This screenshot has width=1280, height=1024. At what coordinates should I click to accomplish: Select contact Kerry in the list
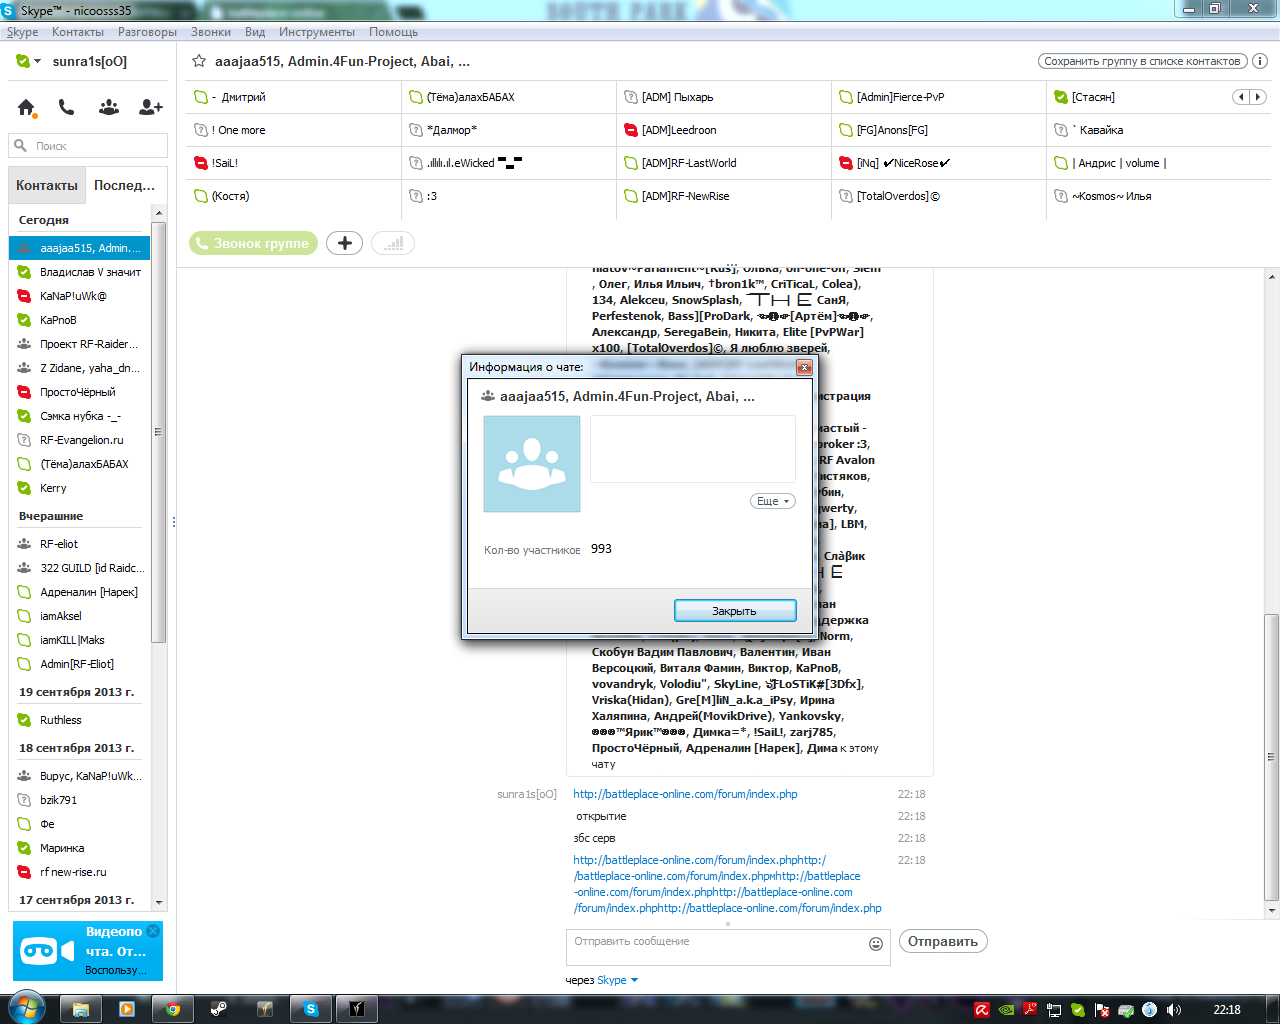[x=80, y=488]
